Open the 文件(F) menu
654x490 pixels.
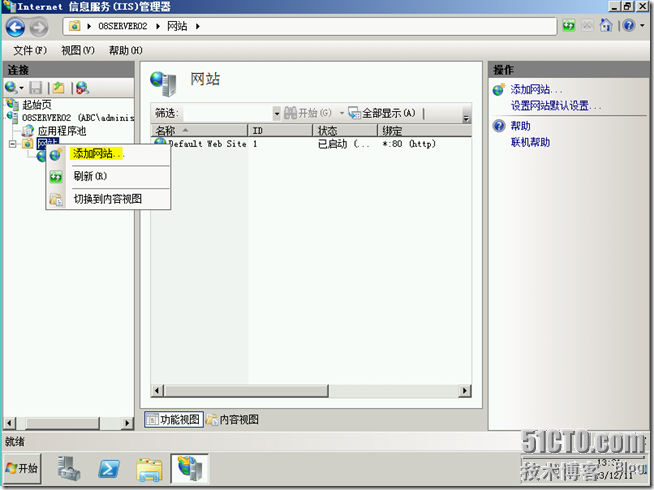pyautogui.click(x=30, y=50)
